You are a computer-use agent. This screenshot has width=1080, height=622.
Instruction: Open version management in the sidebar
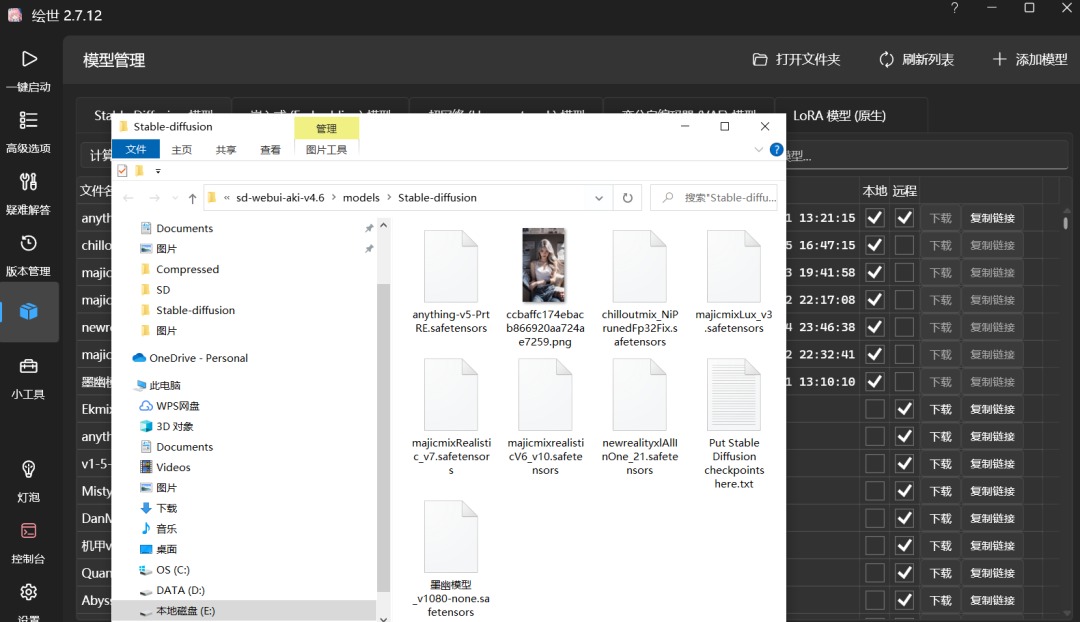(28, 255)
